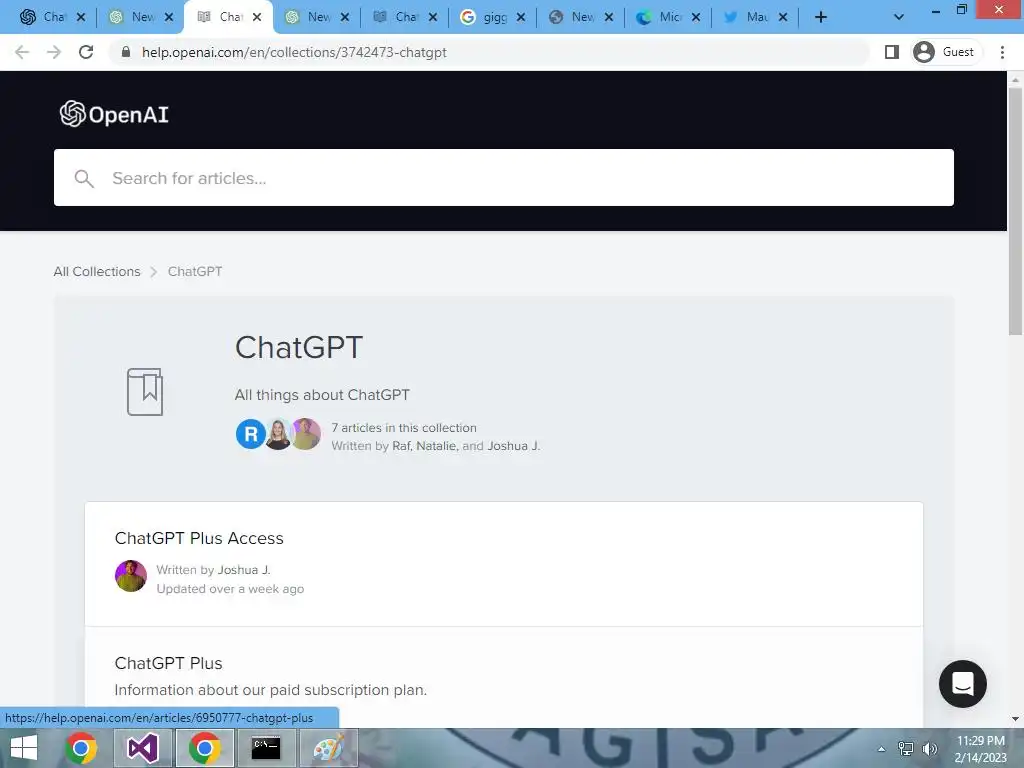The height and width of the screenshot is (768, 1024).
Task: Open Paint from the taskbar
Action: click(x=328, y=748)
